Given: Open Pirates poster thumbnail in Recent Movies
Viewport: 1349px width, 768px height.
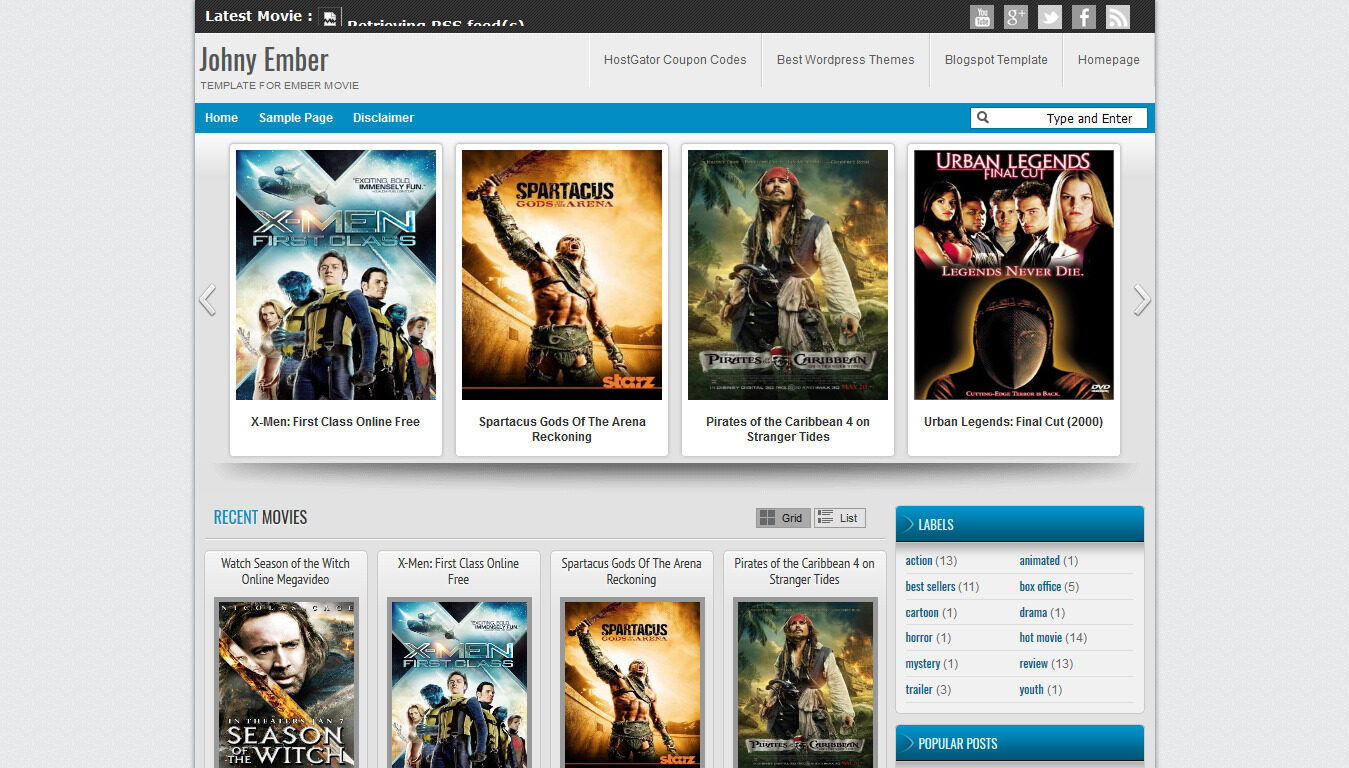Looking at the screenshot, I should [x=805, y=685].
